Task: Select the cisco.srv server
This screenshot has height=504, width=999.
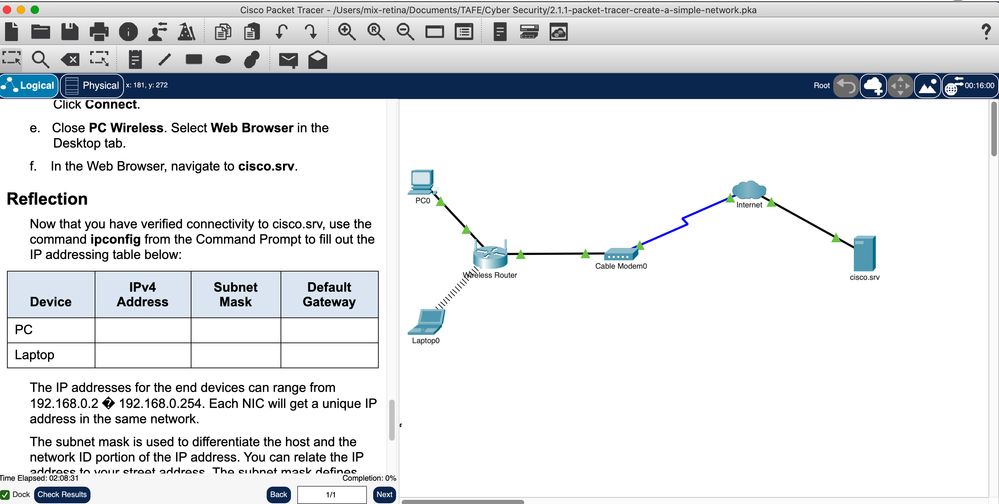Action: (865, 254)
